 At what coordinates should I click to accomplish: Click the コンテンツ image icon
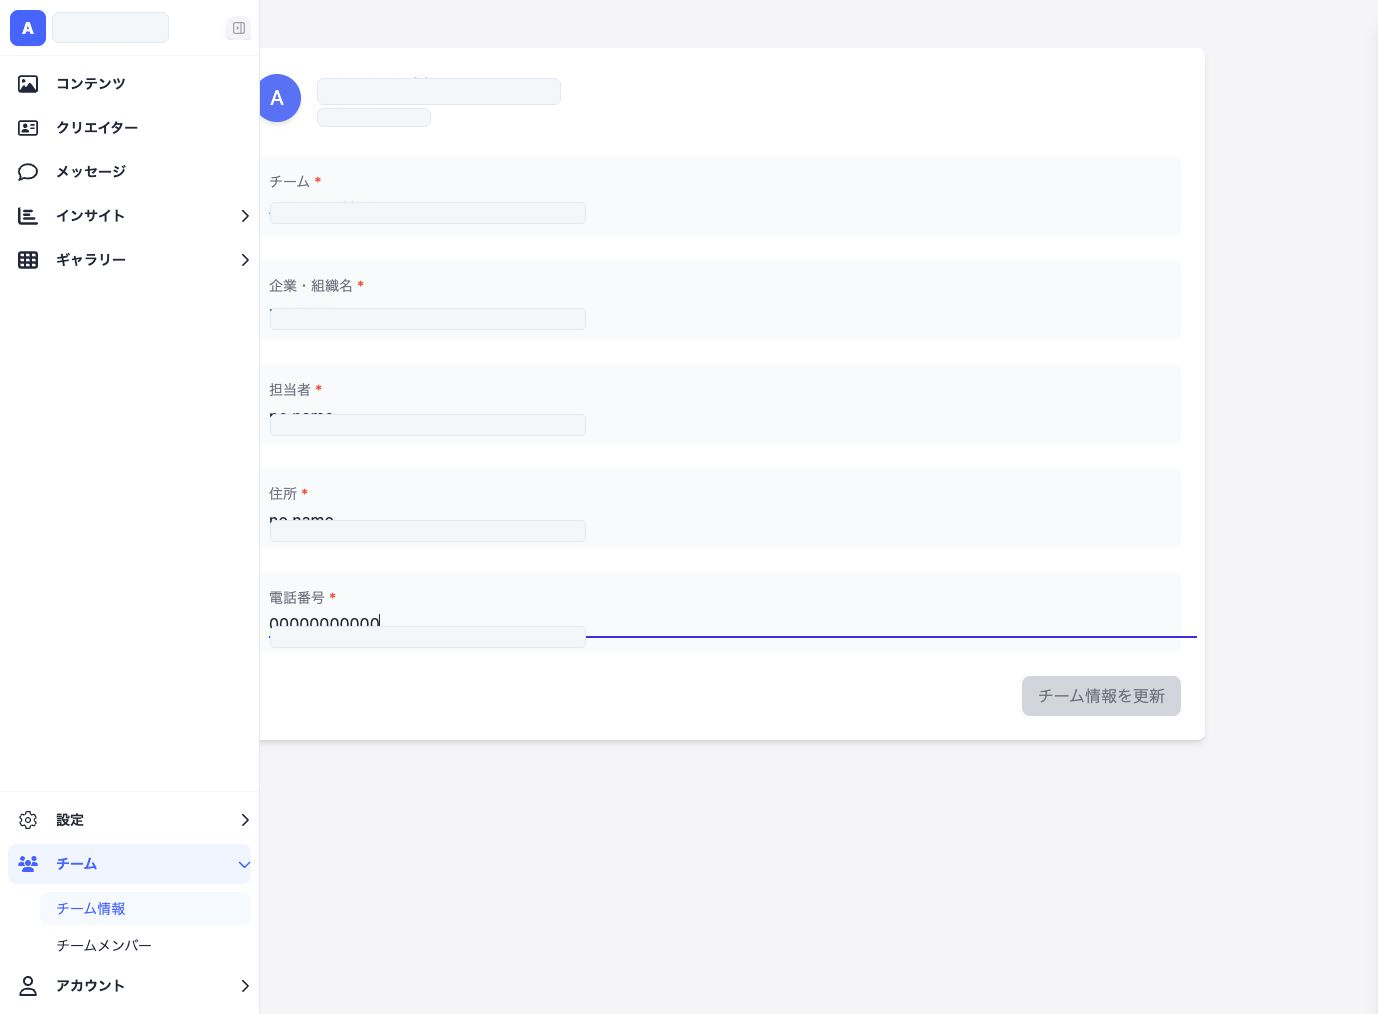[28, 84]
